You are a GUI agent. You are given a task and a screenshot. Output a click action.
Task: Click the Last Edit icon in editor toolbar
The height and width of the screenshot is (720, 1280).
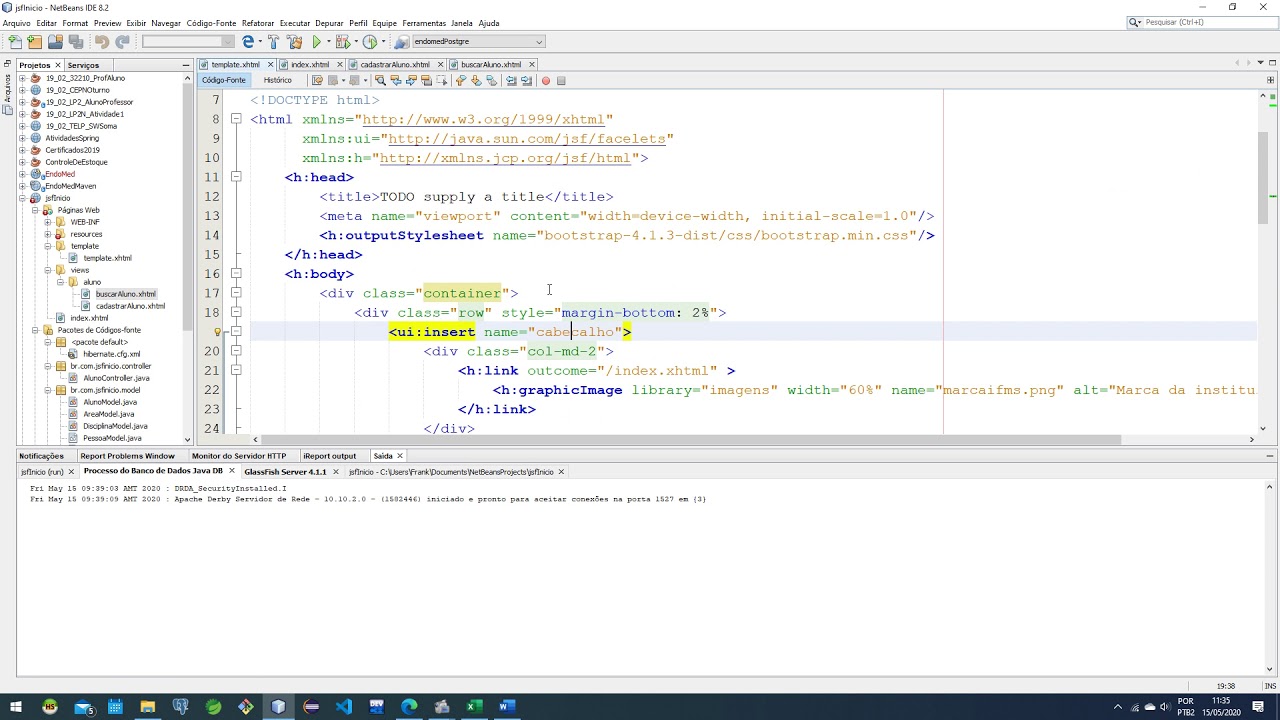coord(317,80)
